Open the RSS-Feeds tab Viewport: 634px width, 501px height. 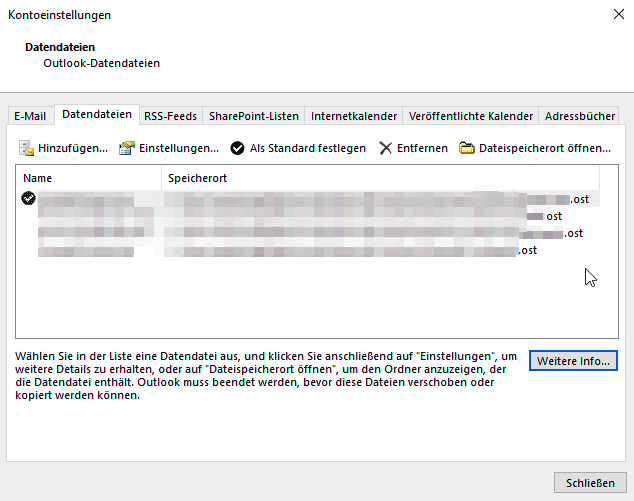[x=170, y=116]
